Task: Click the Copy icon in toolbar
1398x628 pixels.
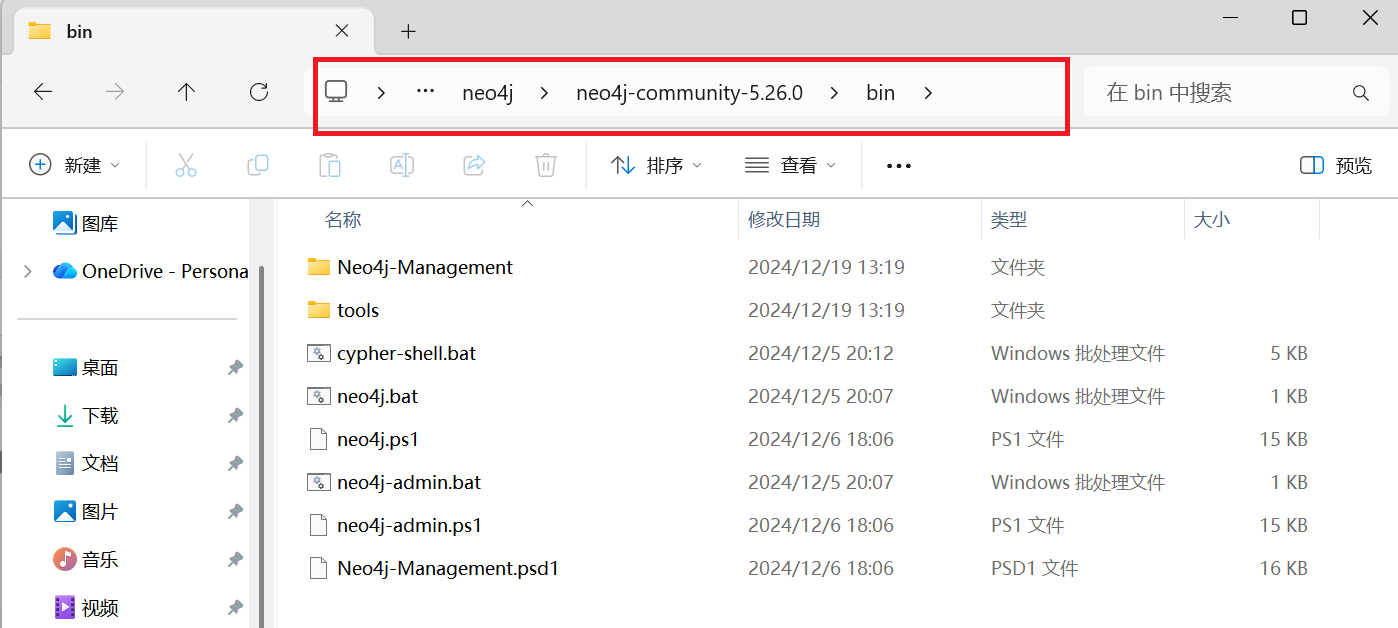Action: [258, 165]
